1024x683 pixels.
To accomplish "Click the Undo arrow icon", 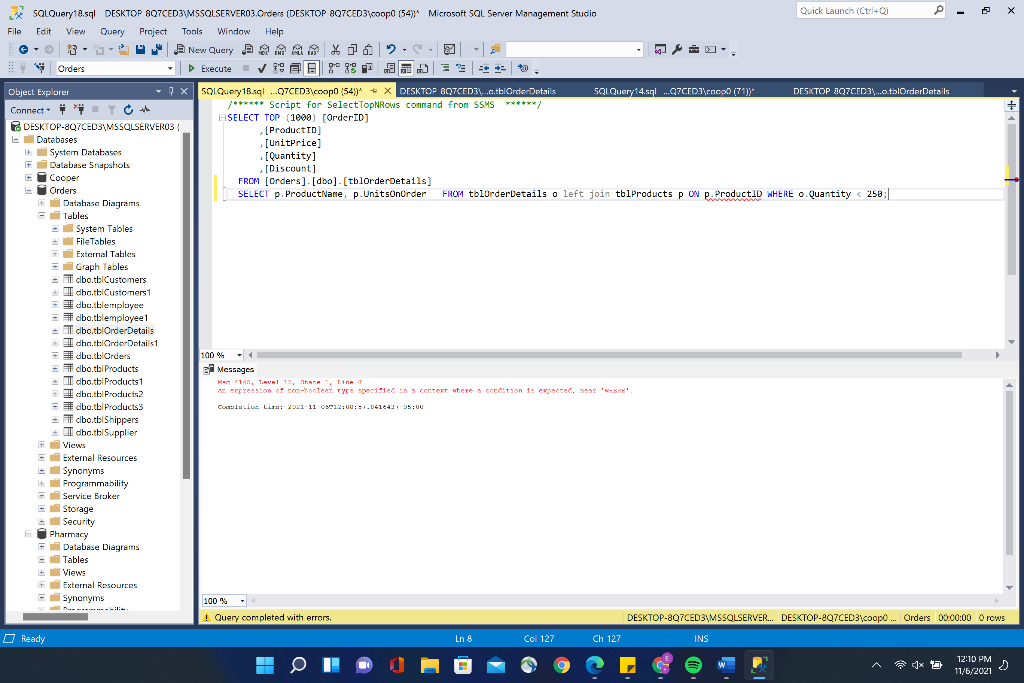I will (x=391, y=50).
